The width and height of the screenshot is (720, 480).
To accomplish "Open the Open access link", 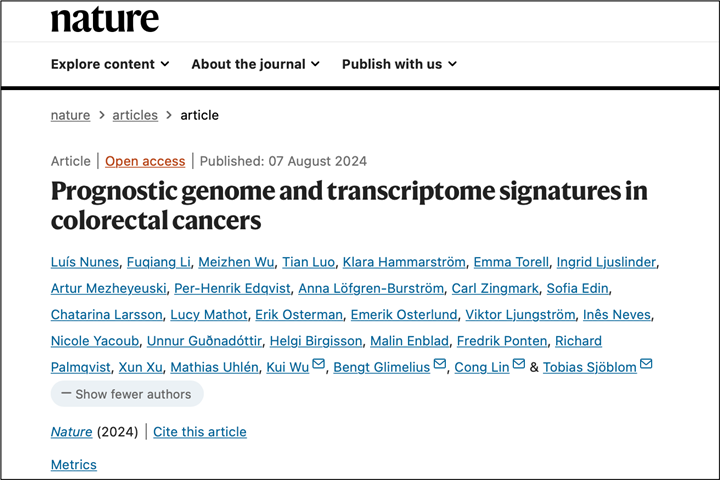I will 145,161.
